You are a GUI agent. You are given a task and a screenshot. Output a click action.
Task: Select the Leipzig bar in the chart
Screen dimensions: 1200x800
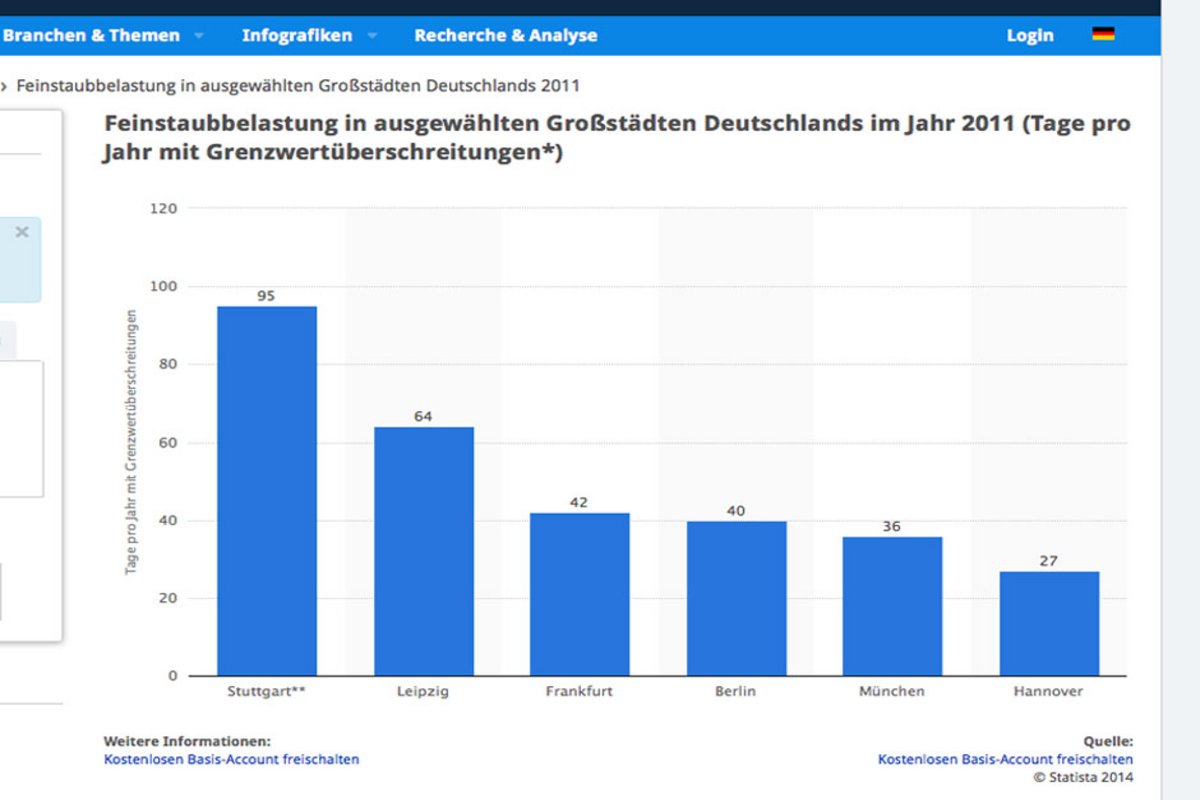pos(424,551)
